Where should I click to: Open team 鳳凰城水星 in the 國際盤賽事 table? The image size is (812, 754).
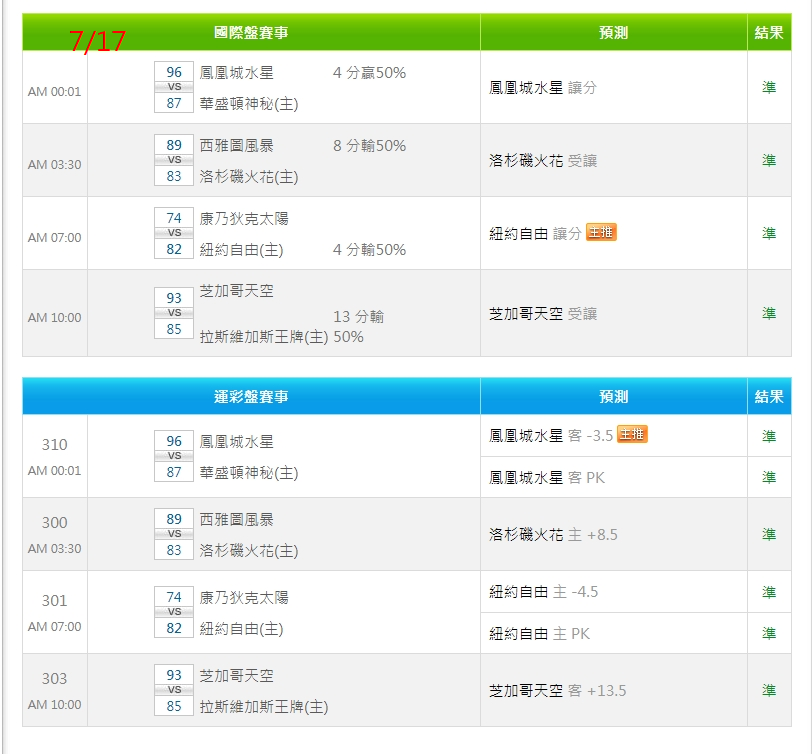point(236,72)
